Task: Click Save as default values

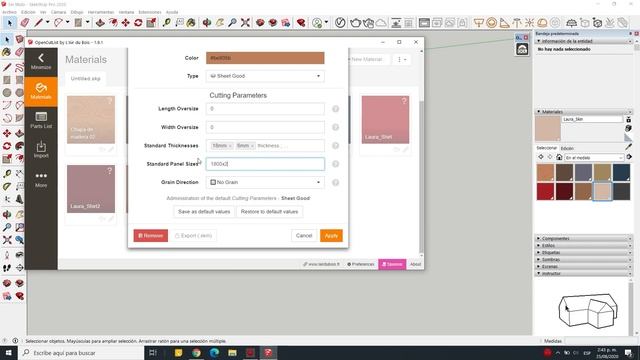Action: 204,212
